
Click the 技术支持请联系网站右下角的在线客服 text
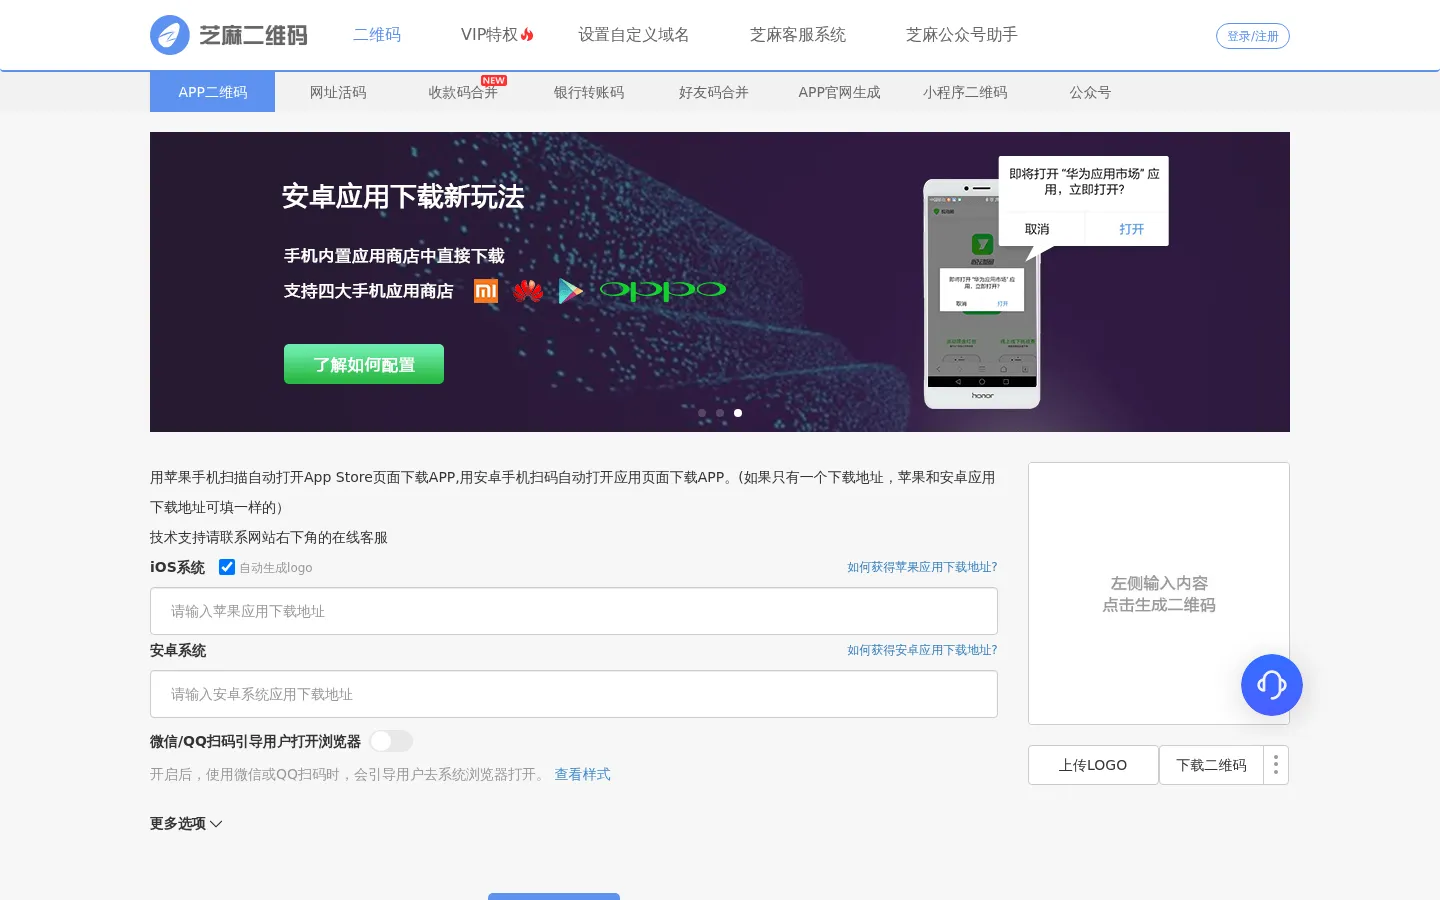pyautogui.click(x=269, y=537)
